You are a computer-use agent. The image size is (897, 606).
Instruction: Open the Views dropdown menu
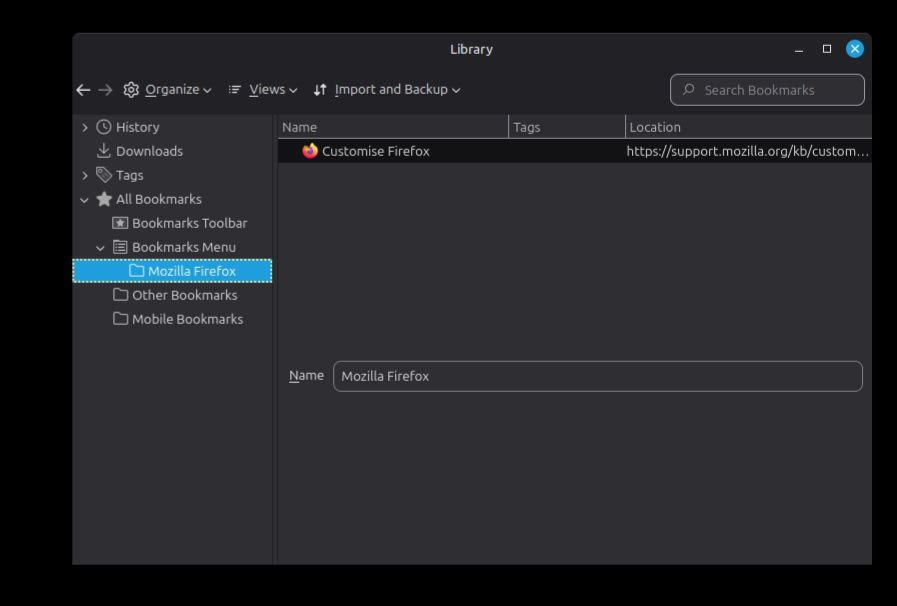click(x=263, y=90)
